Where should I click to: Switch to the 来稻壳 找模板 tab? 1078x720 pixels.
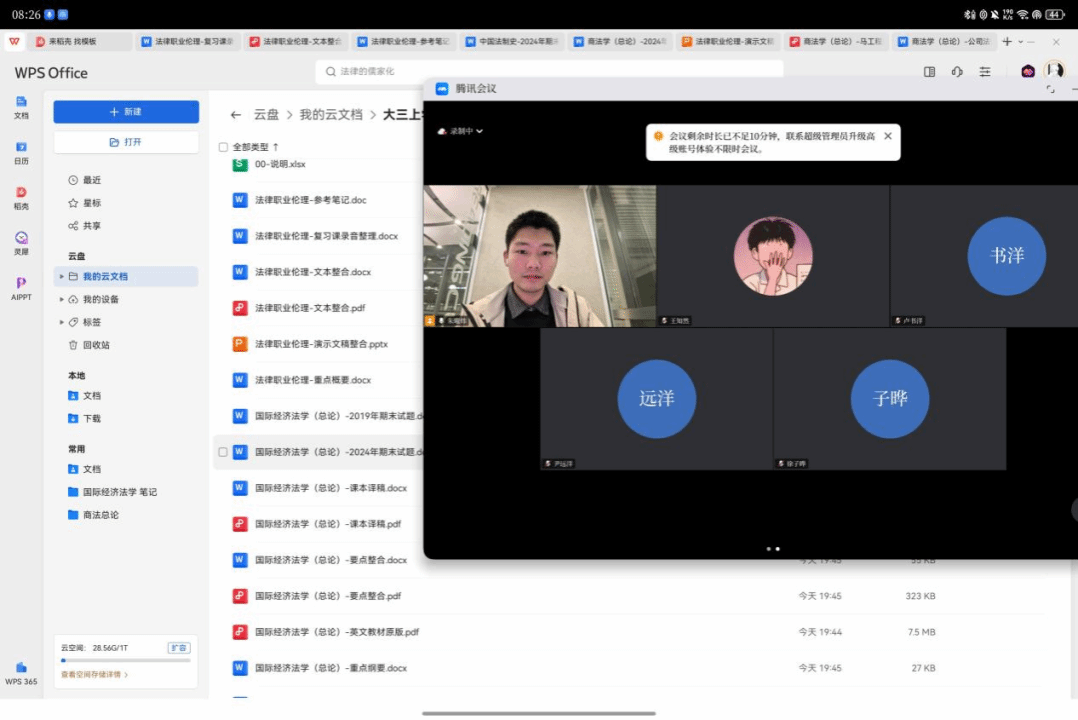pos(80,42)
